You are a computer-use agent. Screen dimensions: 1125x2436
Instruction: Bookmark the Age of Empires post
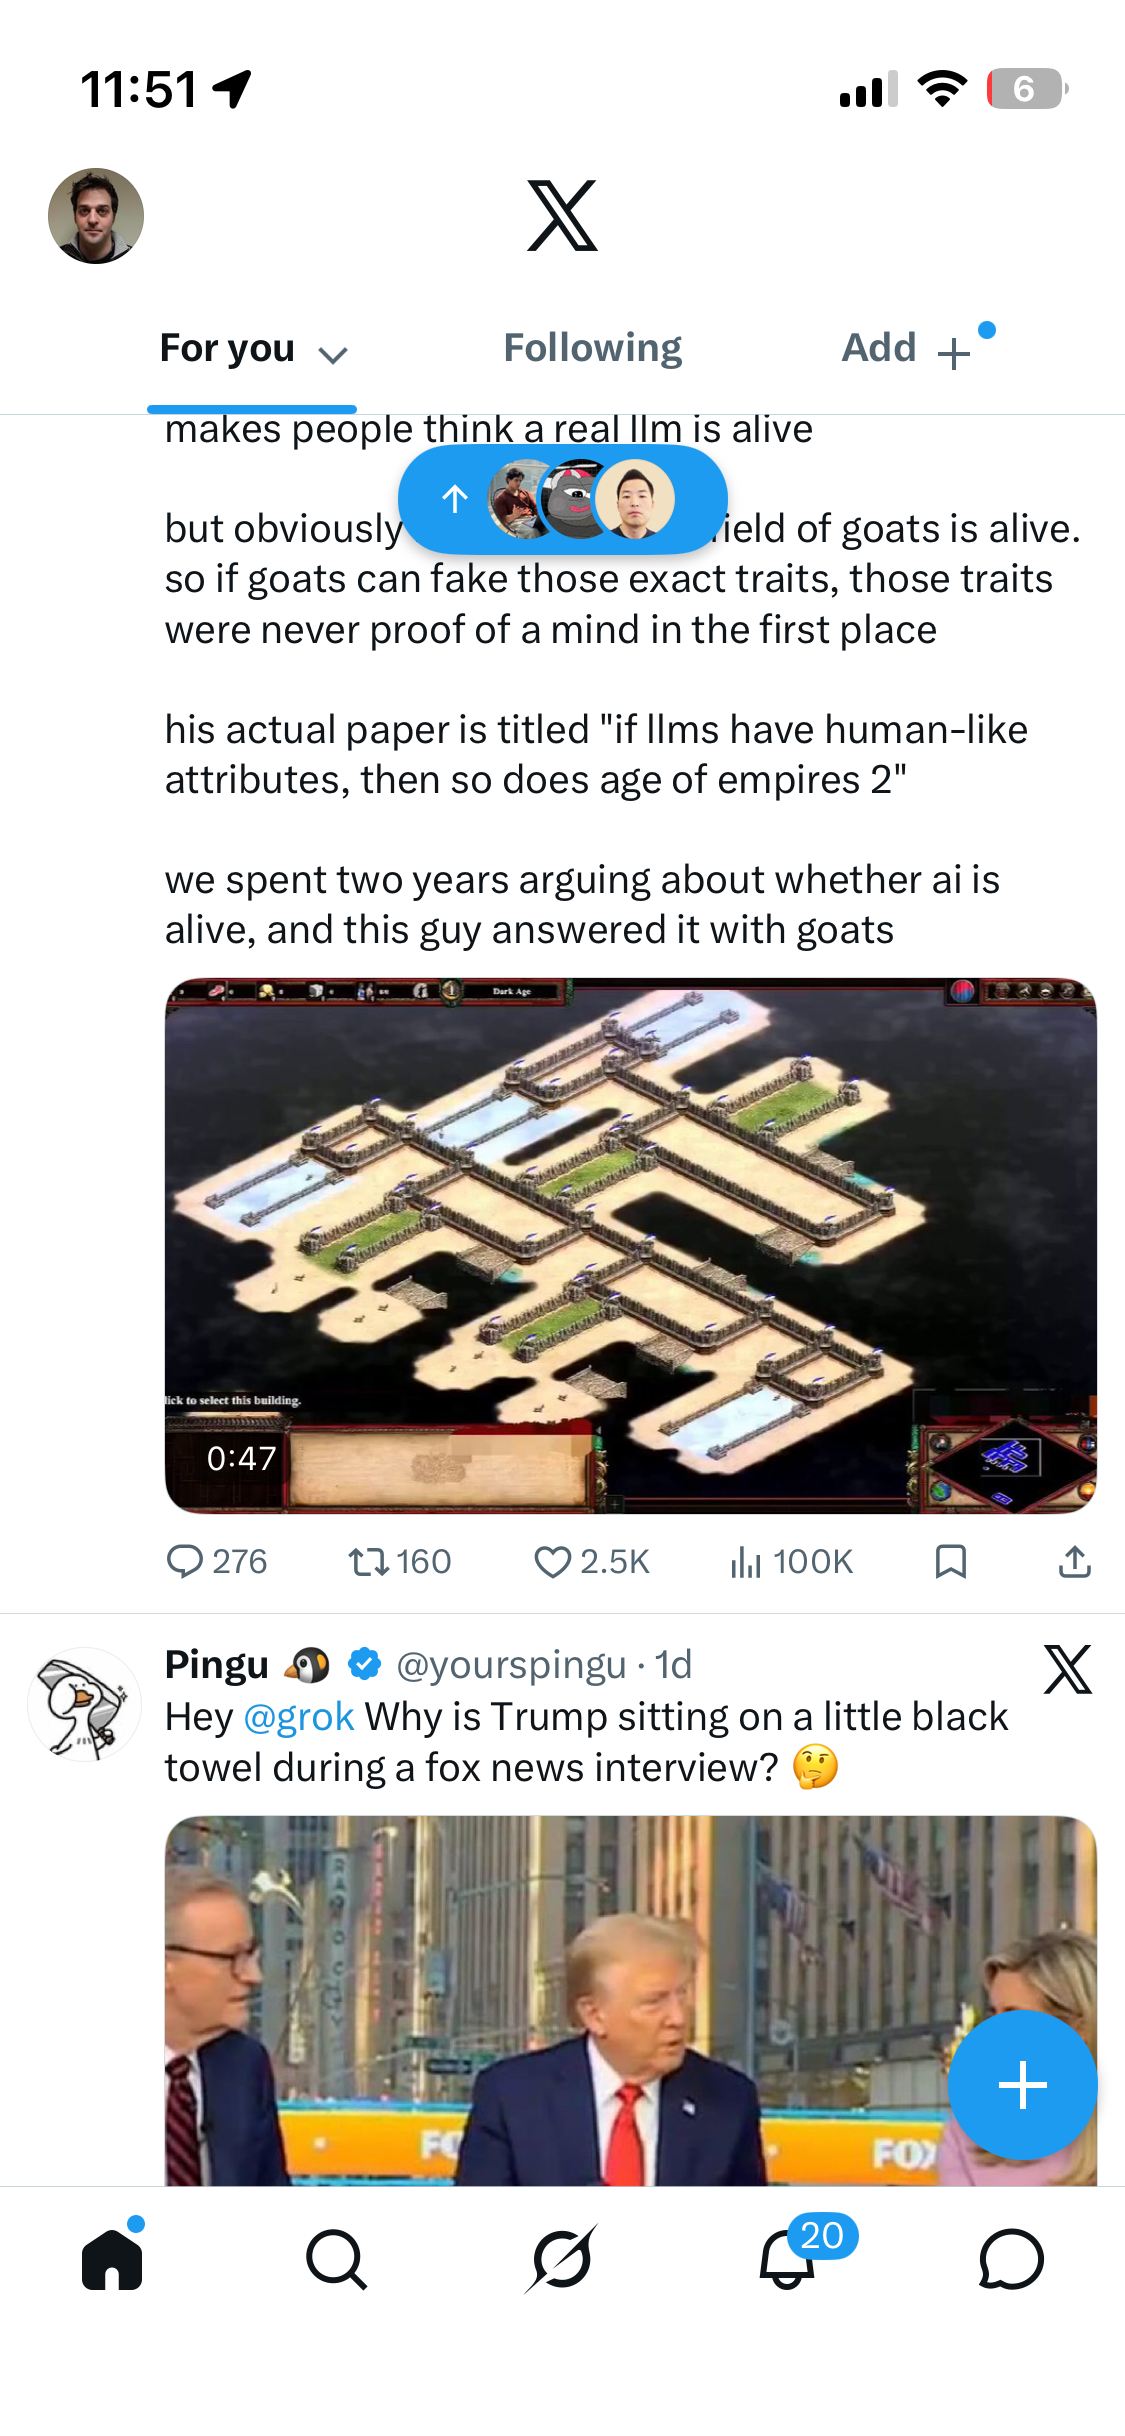tap(950, 1561)
